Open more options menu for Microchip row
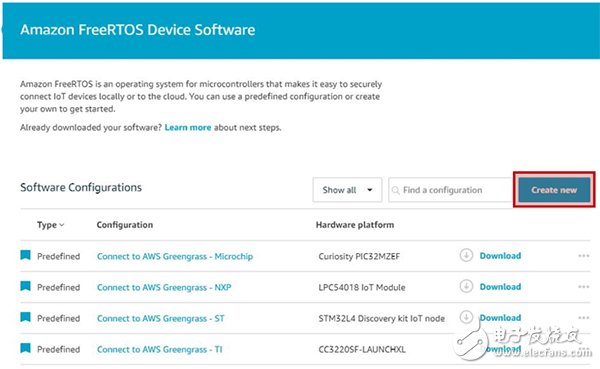This screenshot has width=600, height=369. pyautogui.click(x=584, y=256)
